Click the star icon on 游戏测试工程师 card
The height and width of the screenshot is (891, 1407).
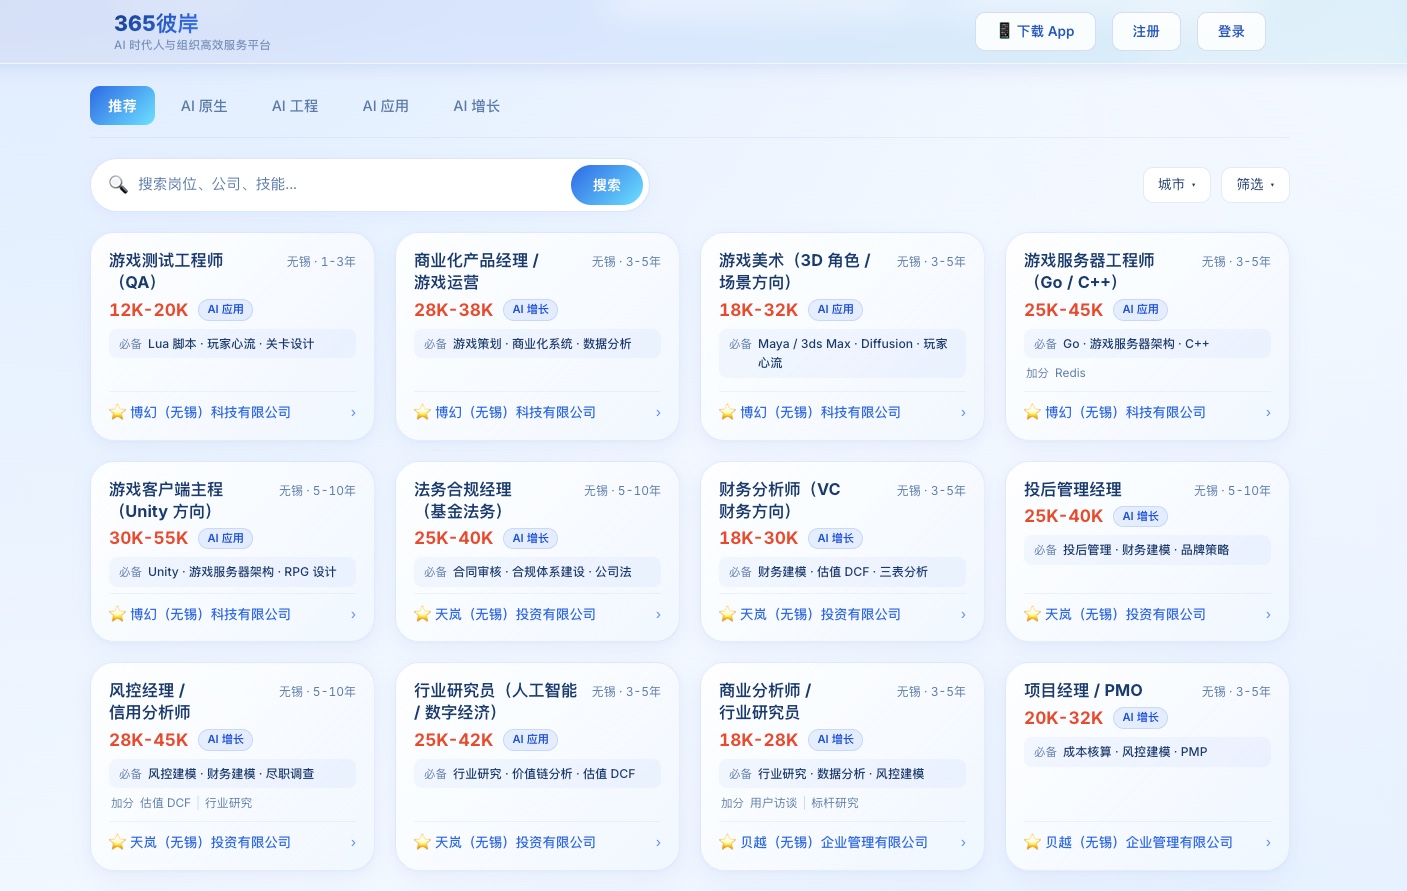tap(117, 412)
